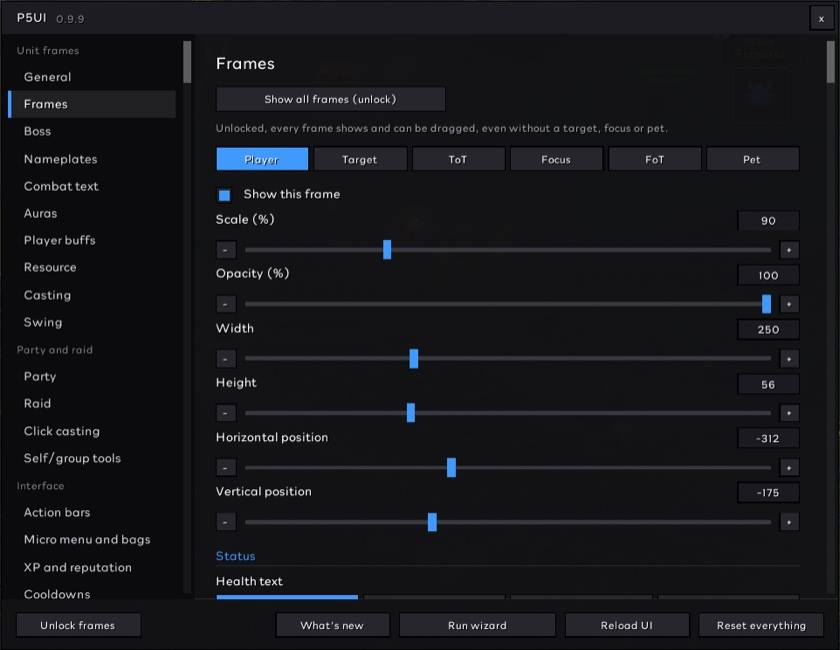Decrease Vertical position with minus button
840x650 pixels.
(226, 522)
